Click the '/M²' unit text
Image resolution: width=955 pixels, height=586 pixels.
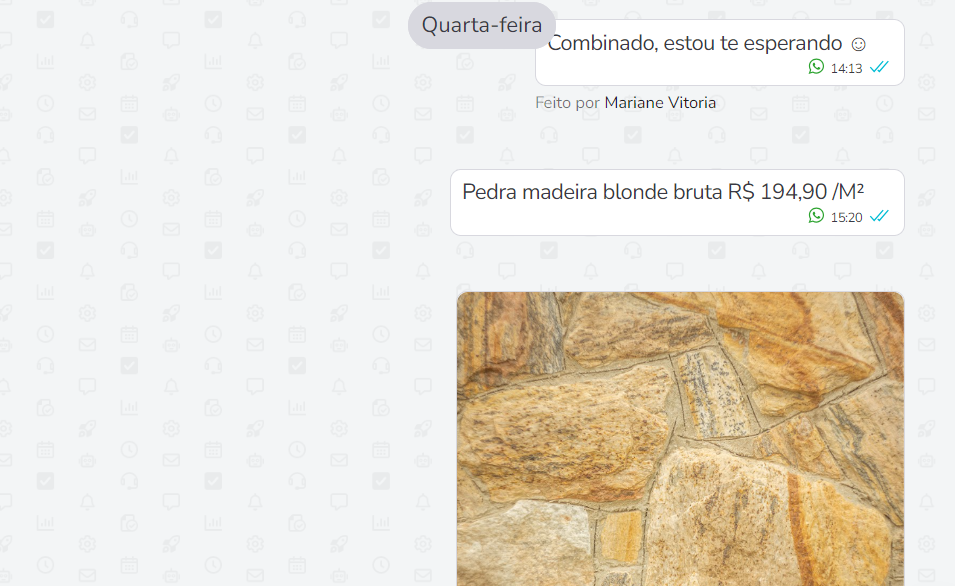(x=848, y=192)
